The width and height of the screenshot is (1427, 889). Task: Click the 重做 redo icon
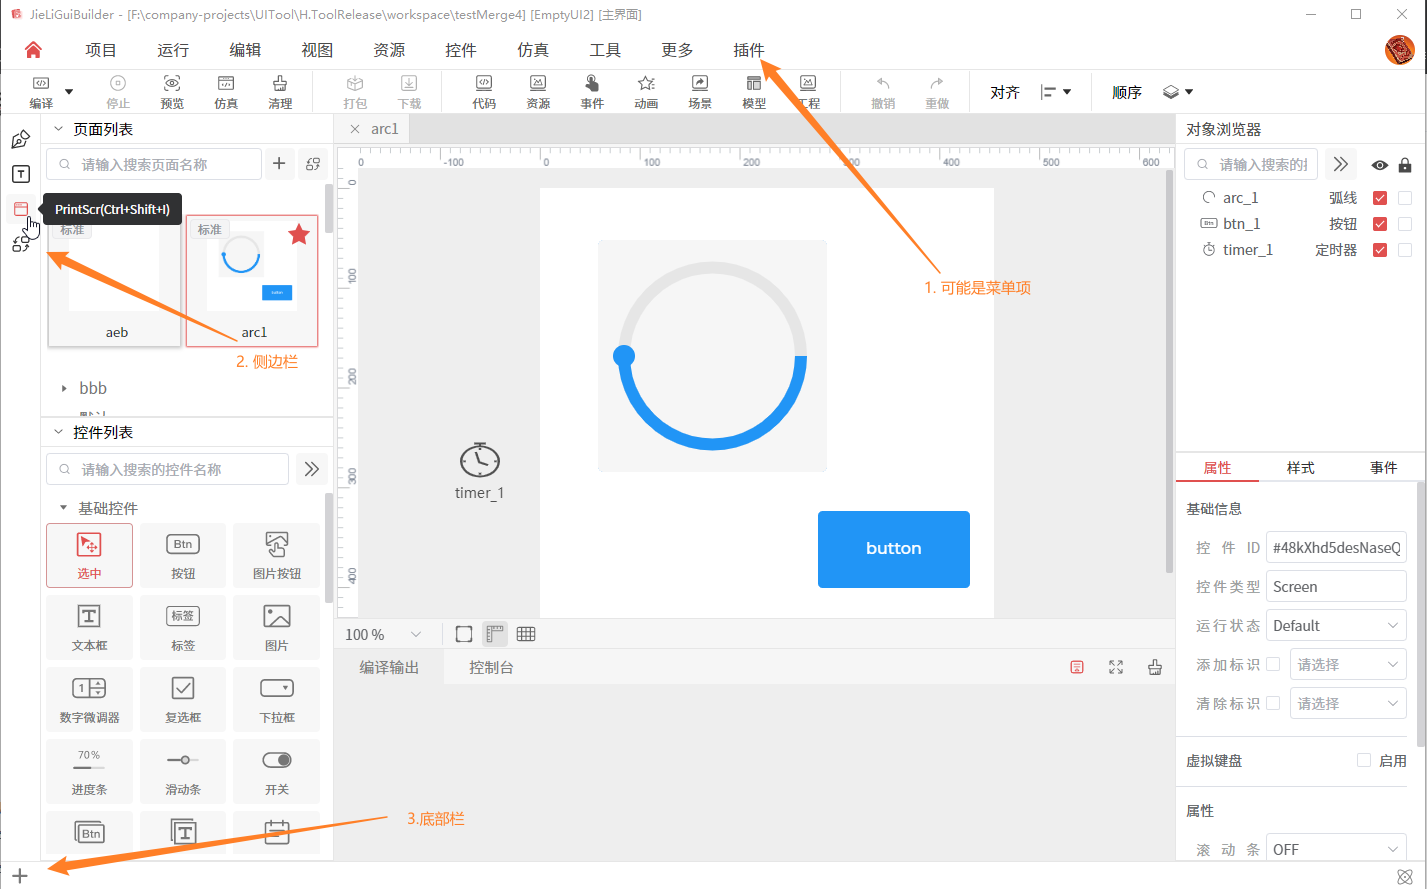pyautogui.click(x=937, y=83)
